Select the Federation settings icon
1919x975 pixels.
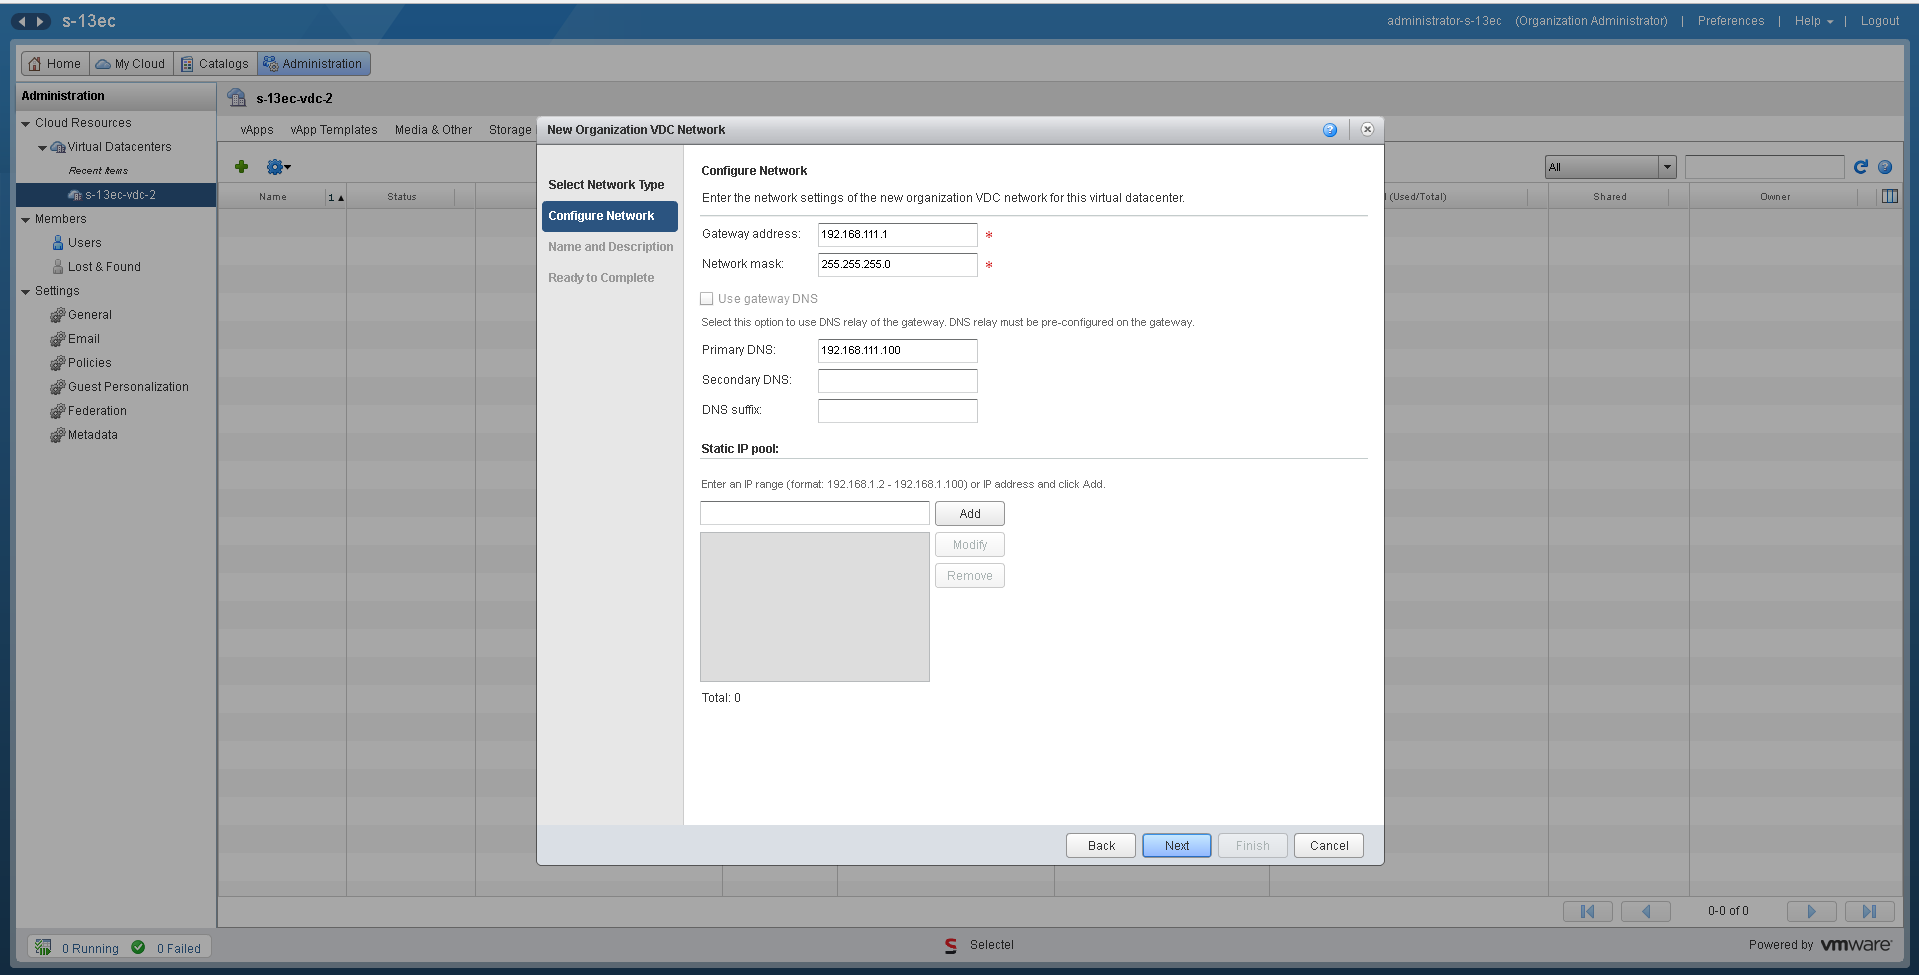tap(59, 411)
